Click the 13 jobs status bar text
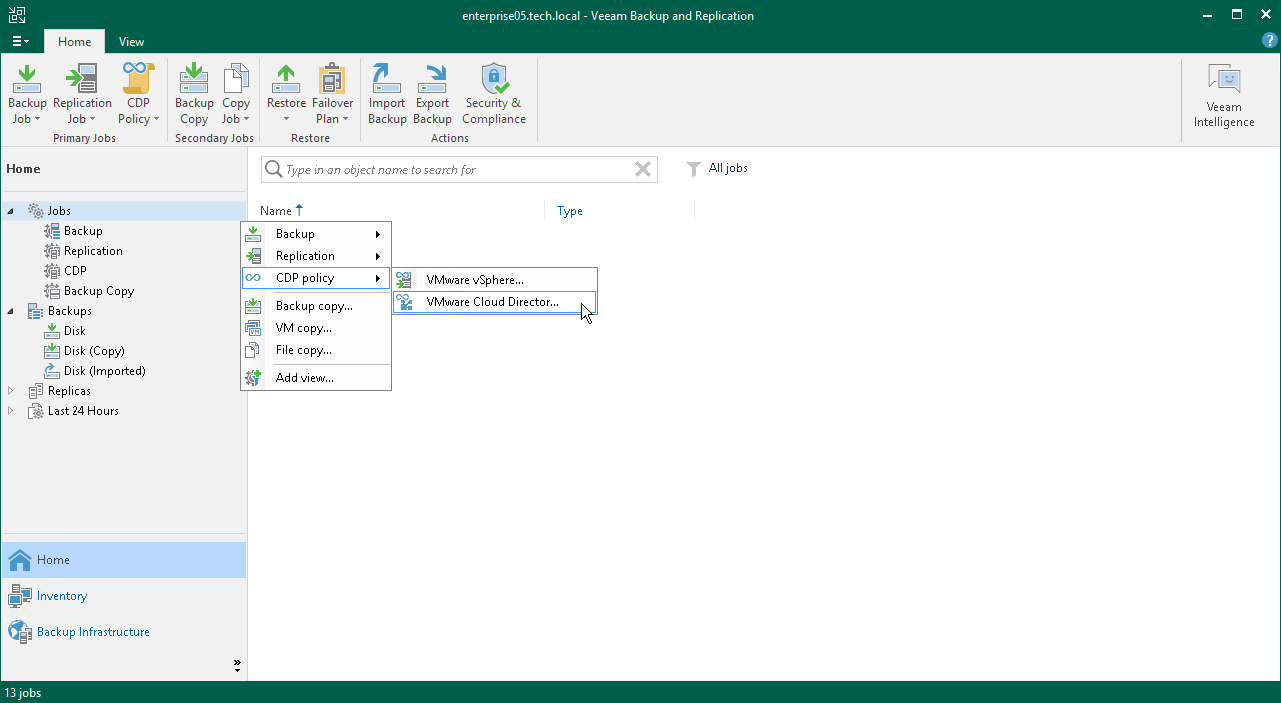Viewport: 1281px width, 703px height. [x=23, y=692]
